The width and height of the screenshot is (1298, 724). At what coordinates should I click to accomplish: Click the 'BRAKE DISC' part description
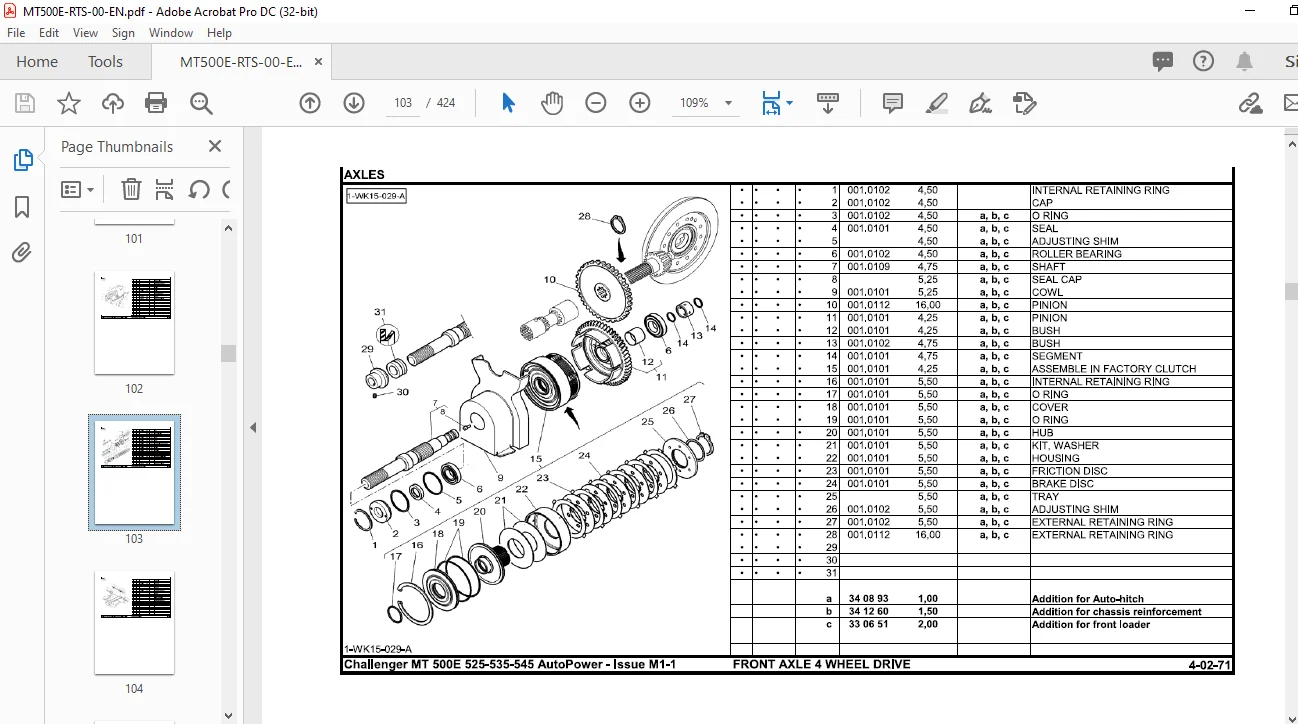tap(1062, 484)
